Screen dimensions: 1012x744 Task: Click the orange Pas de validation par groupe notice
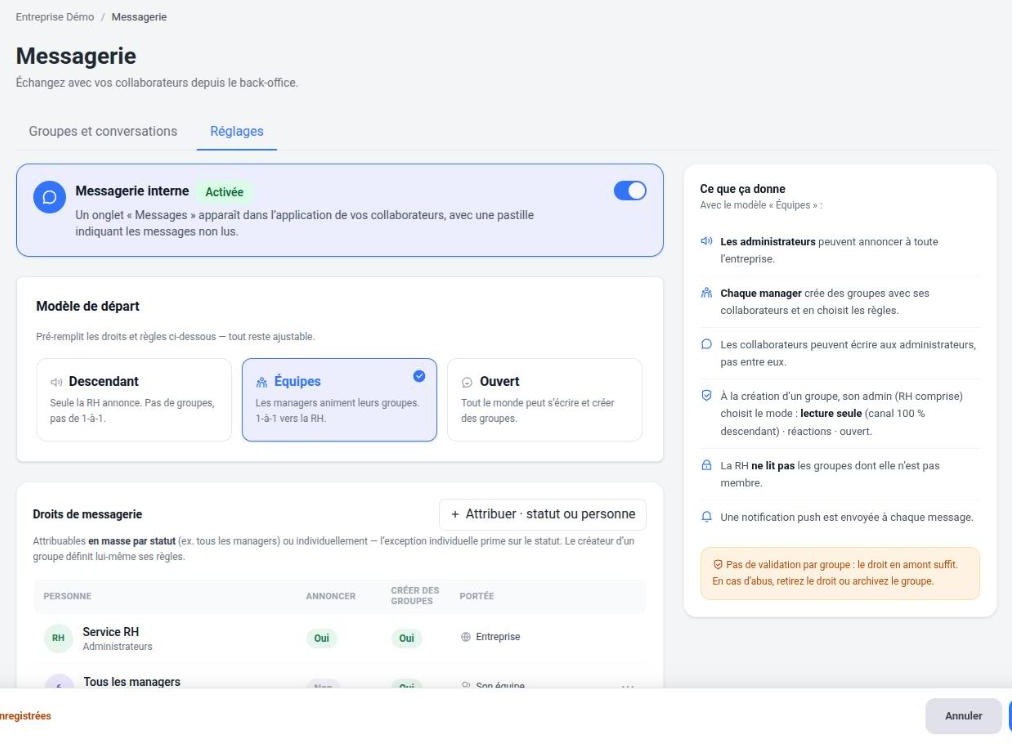[840, 573]
